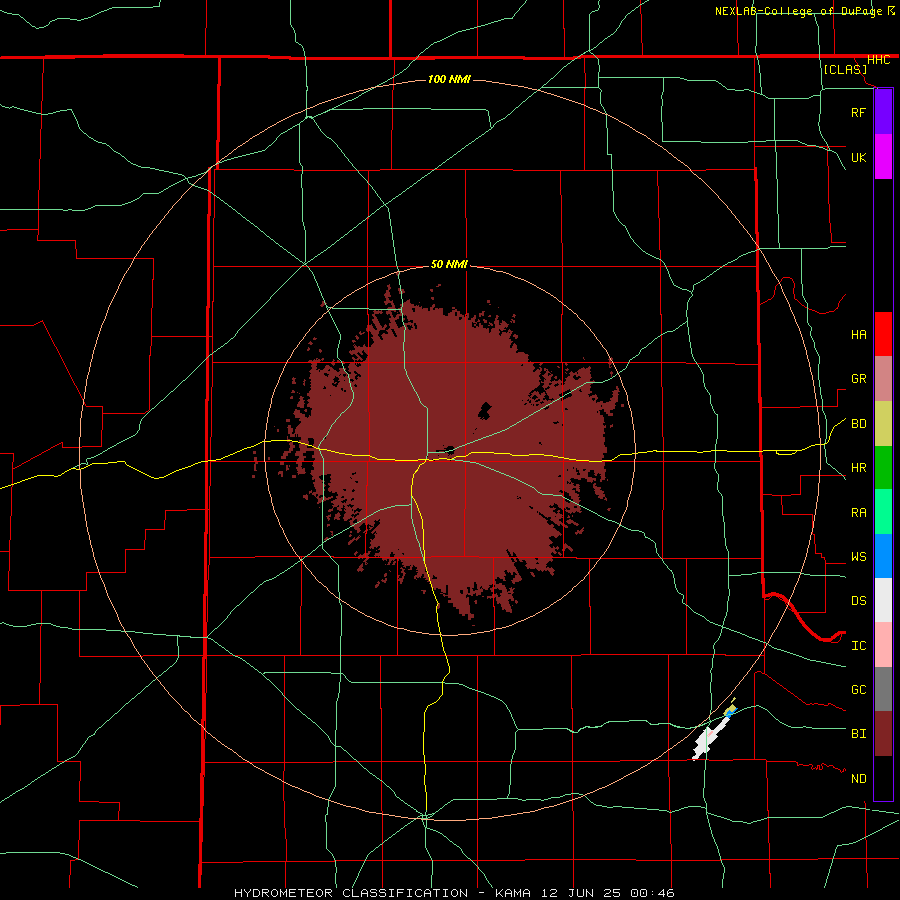Screen dimensions: 900x900
Task: Click the "BD" legend label
Action: tap(858, 423)
